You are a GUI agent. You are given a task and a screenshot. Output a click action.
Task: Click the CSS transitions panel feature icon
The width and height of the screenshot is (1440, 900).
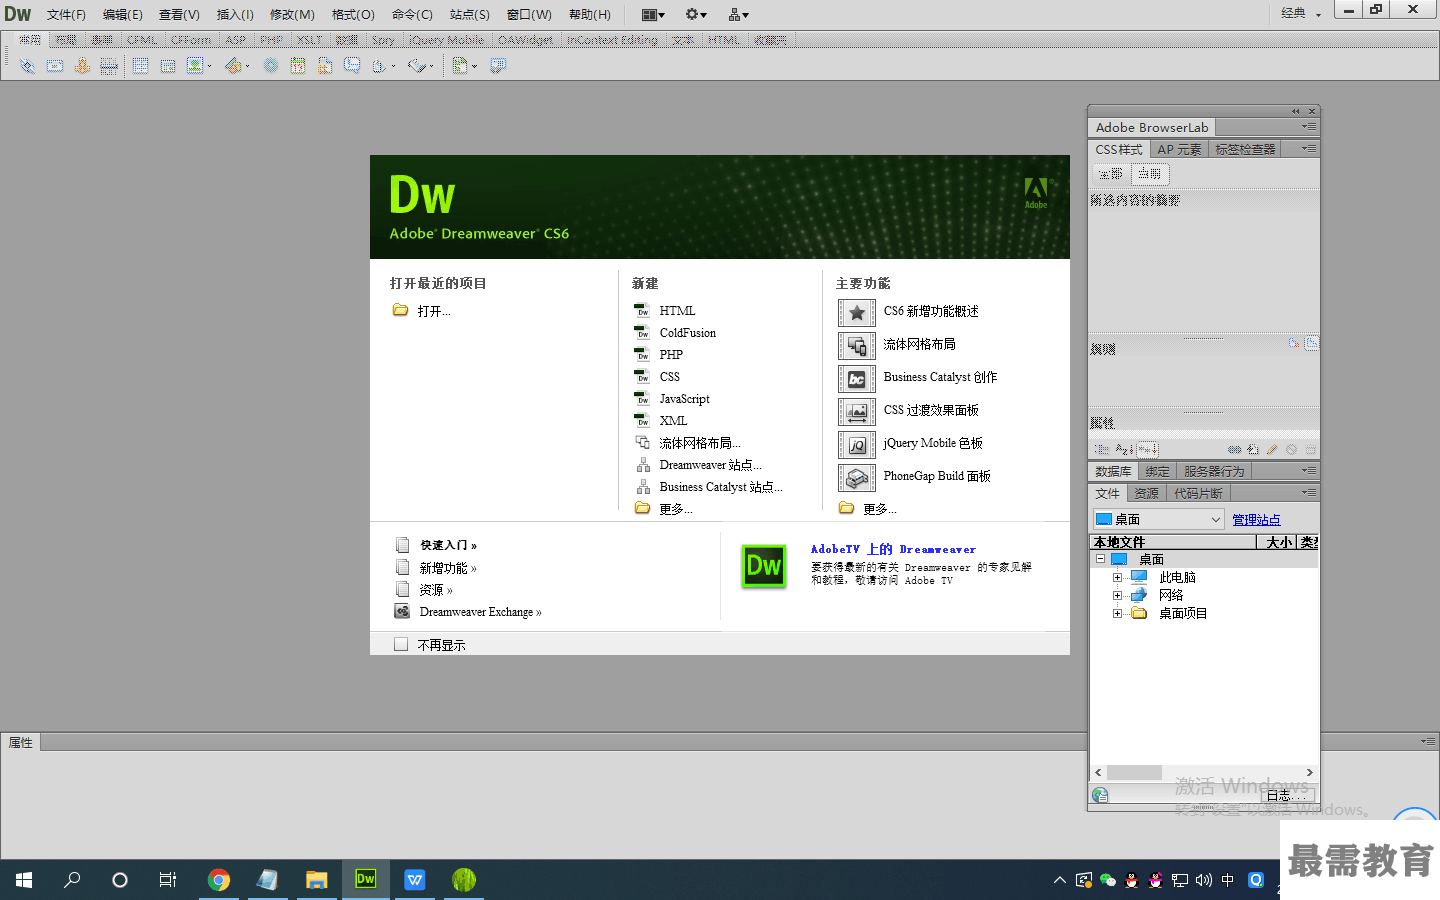pos(857,412)
